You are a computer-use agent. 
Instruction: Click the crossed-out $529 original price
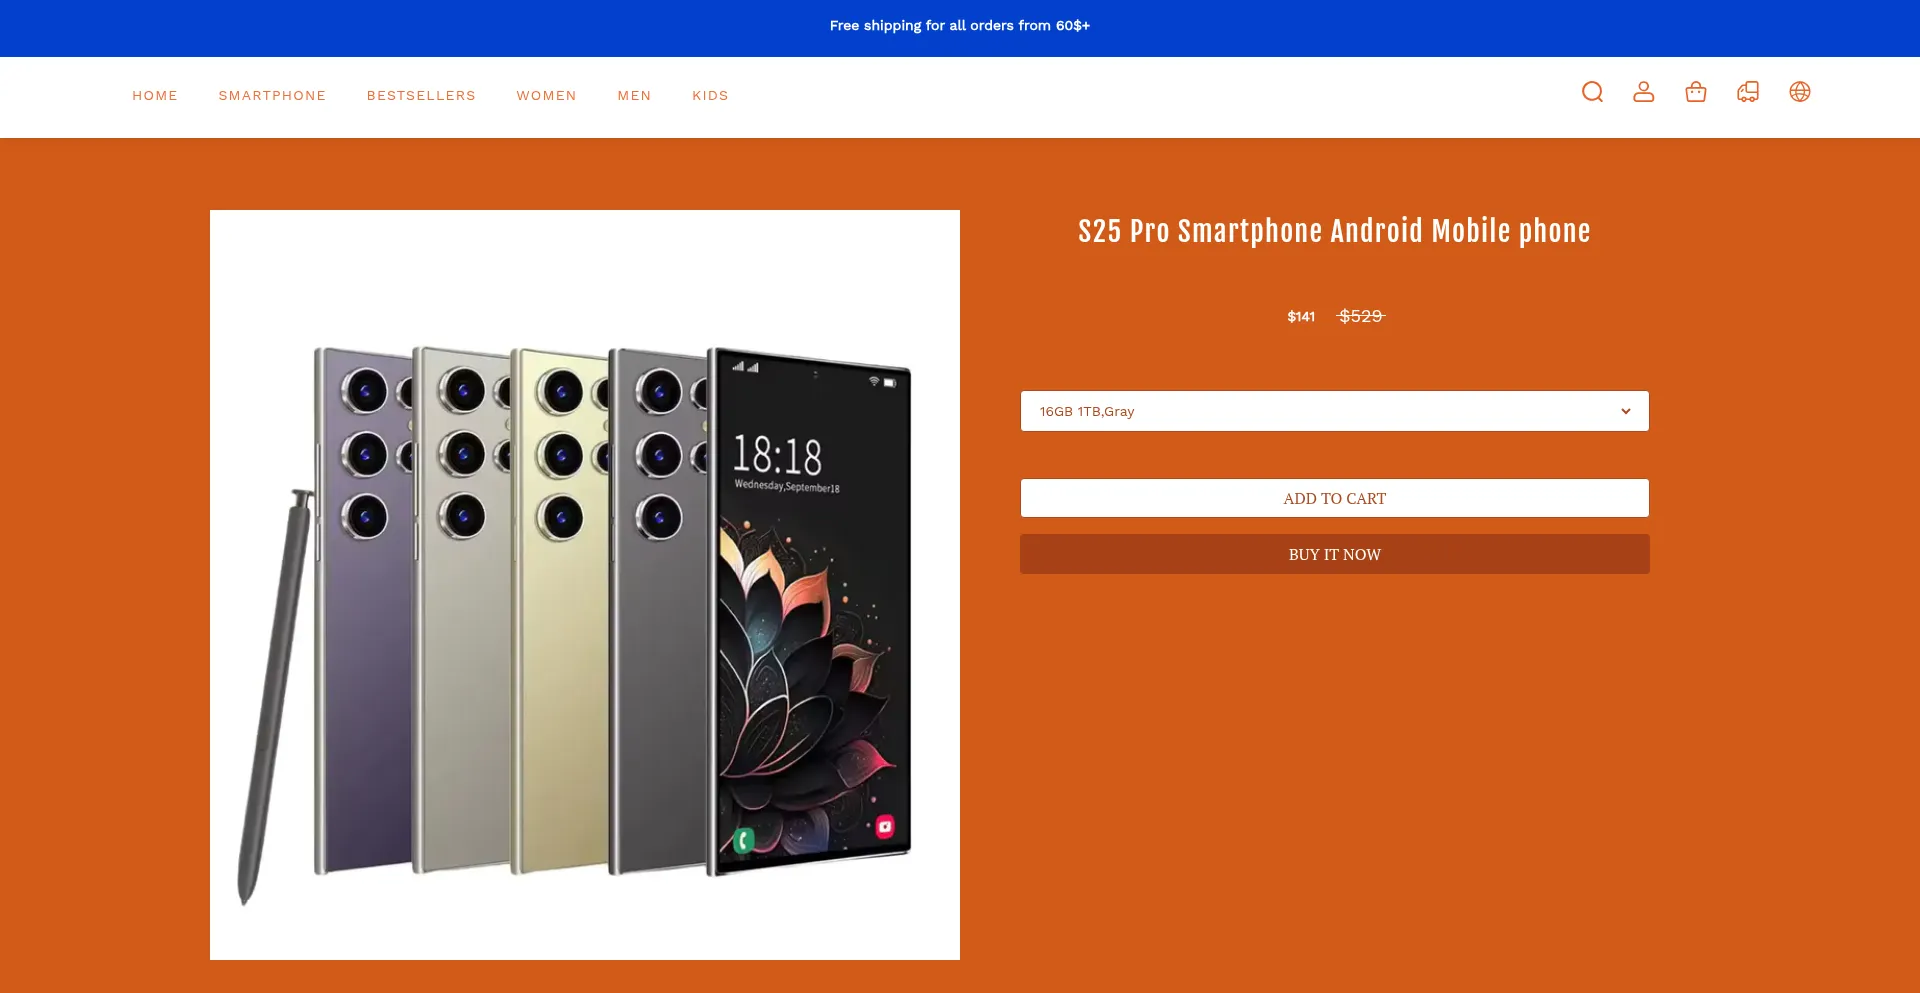pyautogui.click(x=1361, y=316)
